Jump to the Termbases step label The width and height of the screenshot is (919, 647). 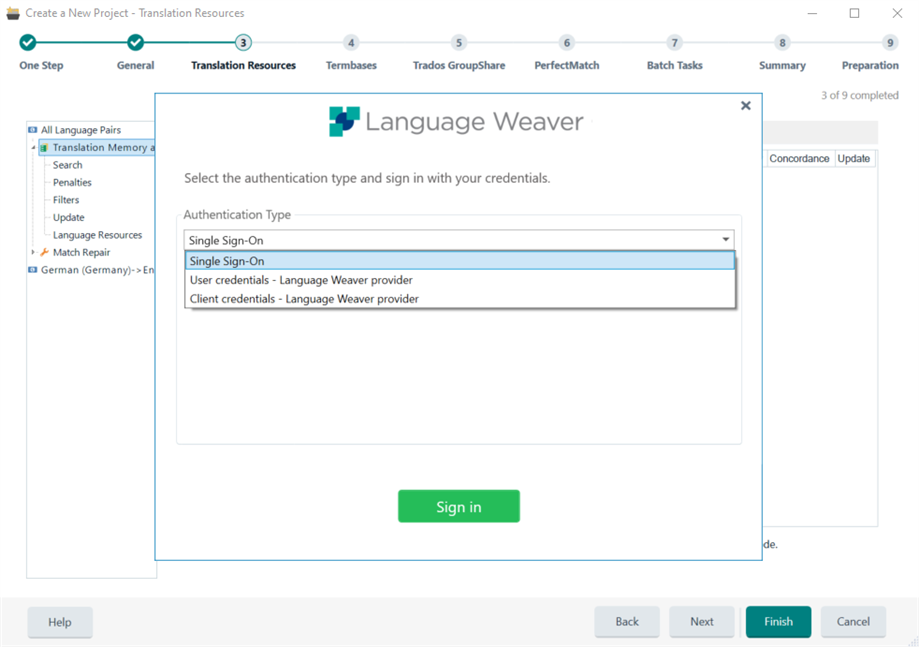[351, 66]
